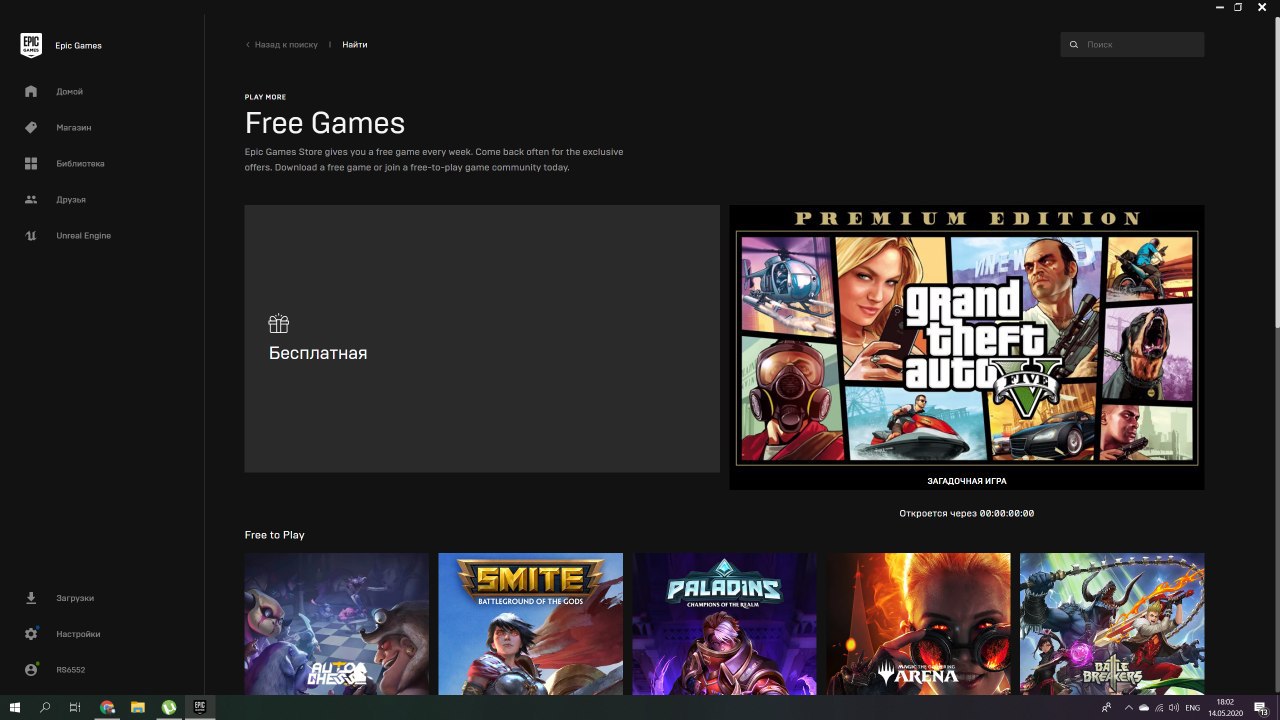Open the Бесплатная free game tile

[482, 339]
